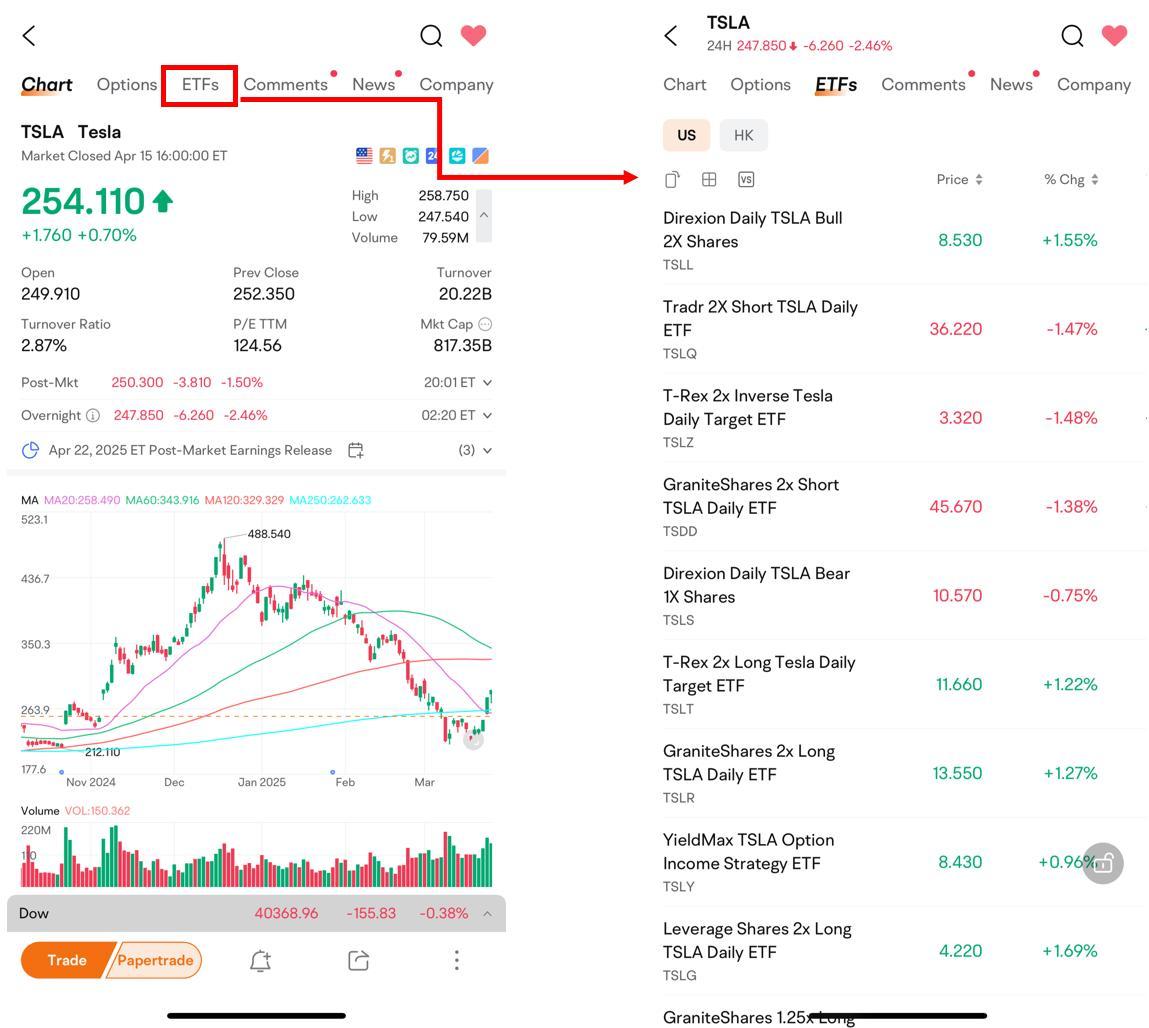
Task: Tap heart favorite icon on right ETFs screen
Action: (x=1115, y=34)
